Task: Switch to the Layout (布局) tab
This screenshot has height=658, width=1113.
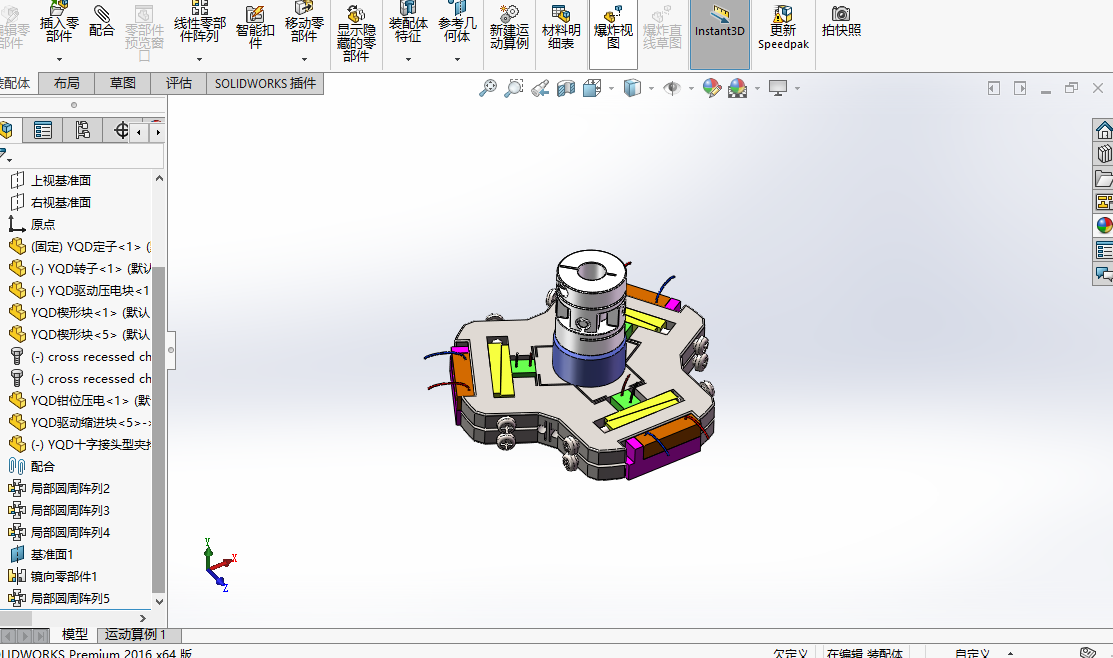Action: [67, 83]
